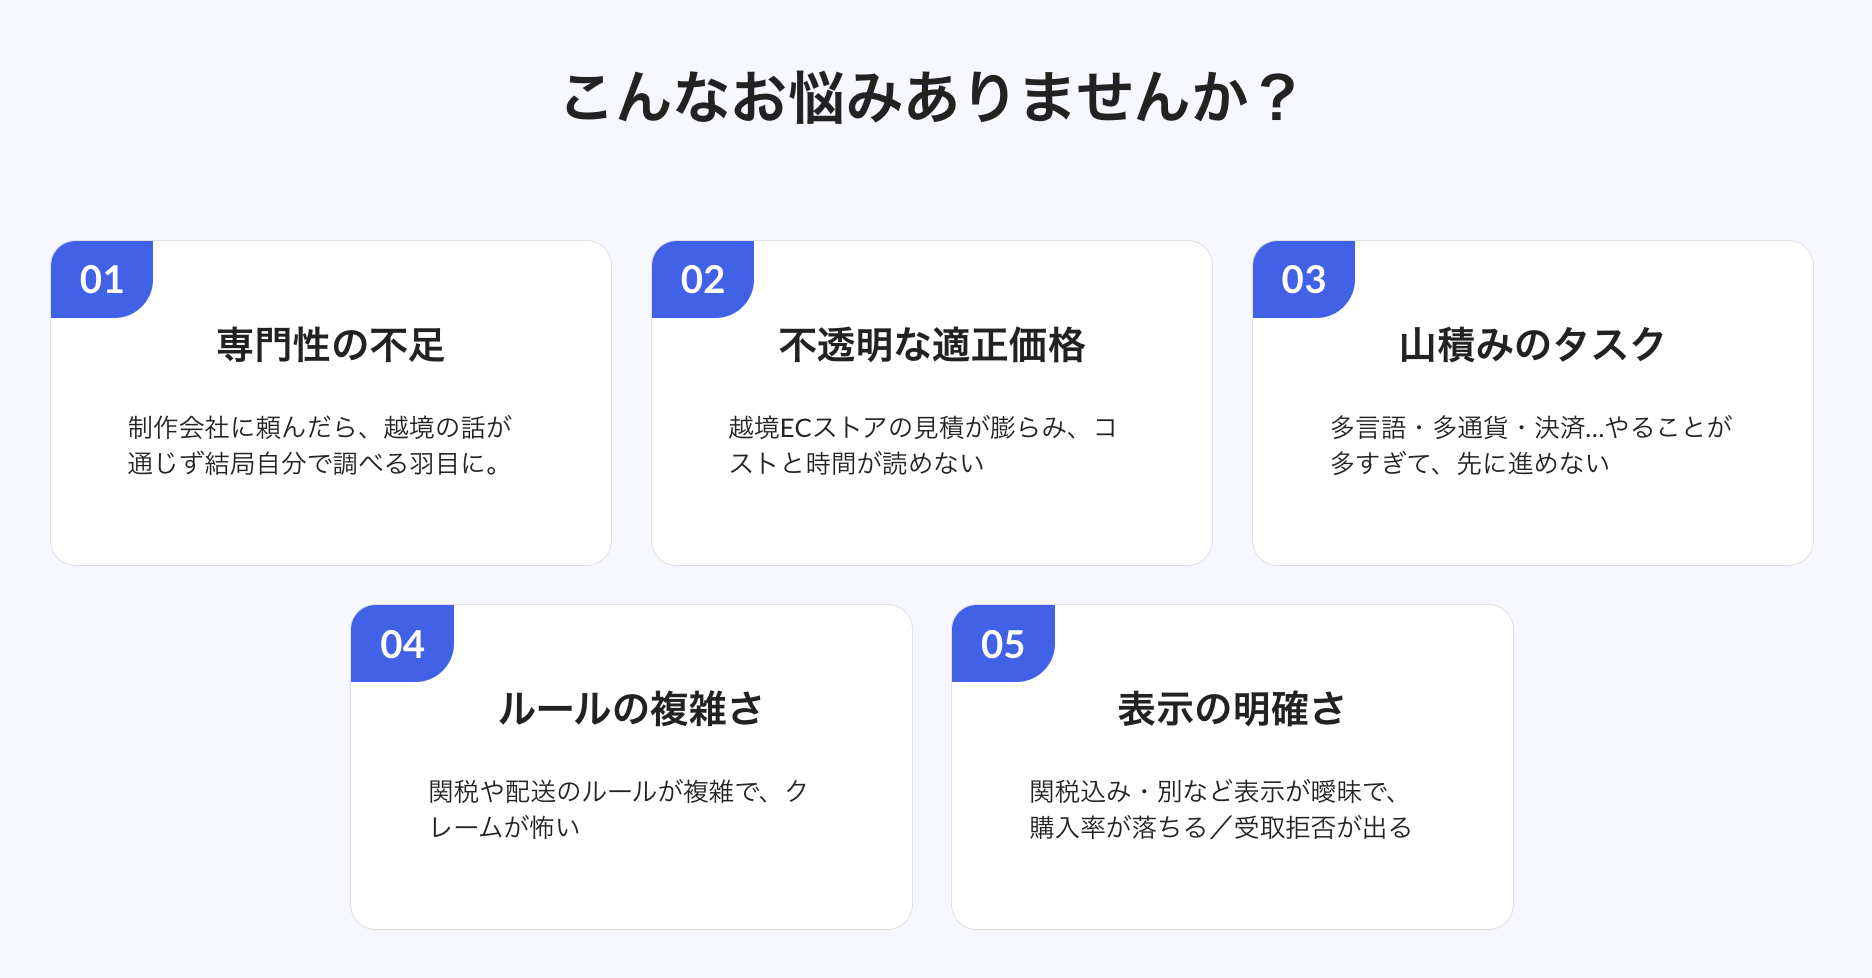Click empty space at bottom of card 03

1532,525
